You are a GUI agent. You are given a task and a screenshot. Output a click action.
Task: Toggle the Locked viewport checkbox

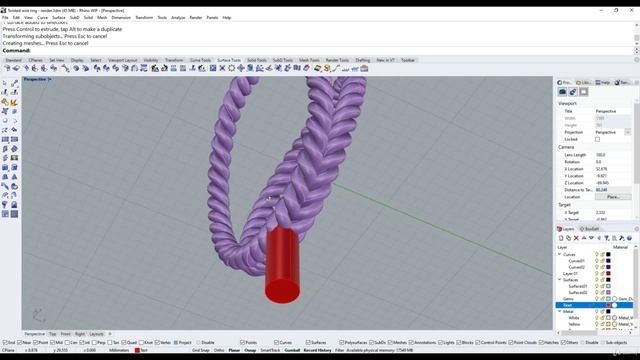coord(597,139)
